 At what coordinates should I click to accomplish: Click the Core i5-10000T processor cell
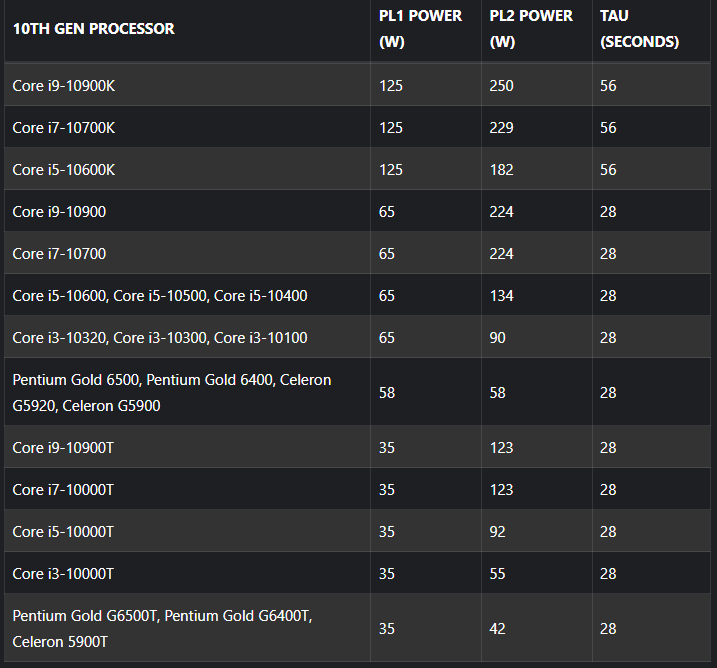[63, 532]
